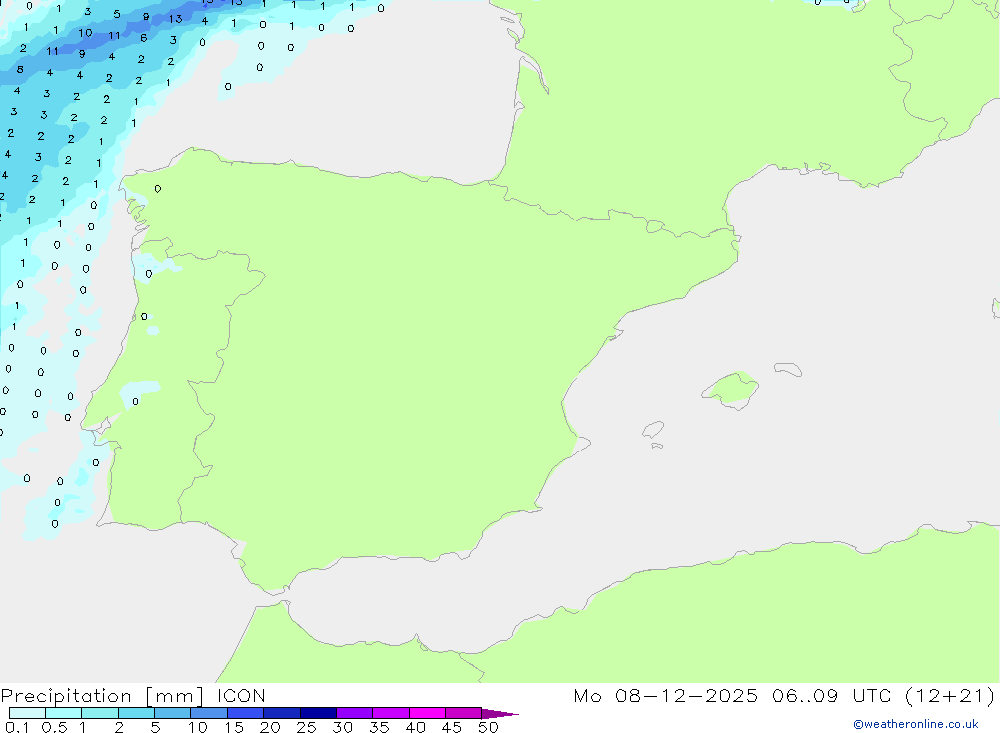Click the 0.1–0.5 mm legend swatch

click(x=27, y=713)
